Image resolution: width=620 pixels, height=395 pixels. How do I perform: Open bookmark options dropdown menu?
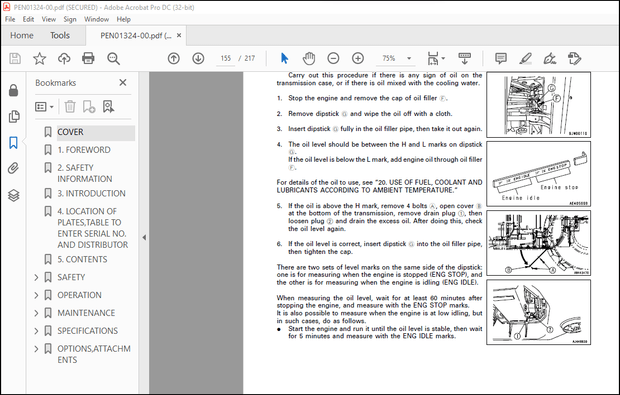click(x=44, y=107)
